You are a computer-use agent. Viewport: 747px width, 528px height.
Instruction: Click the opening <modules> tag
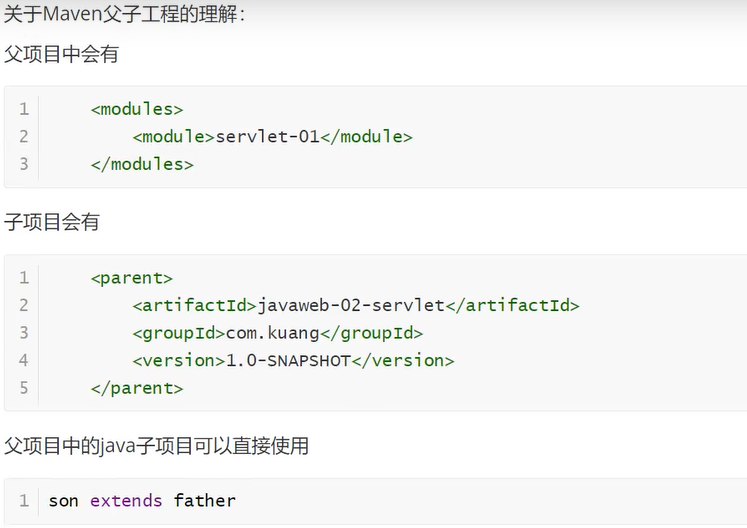[136, 109]
